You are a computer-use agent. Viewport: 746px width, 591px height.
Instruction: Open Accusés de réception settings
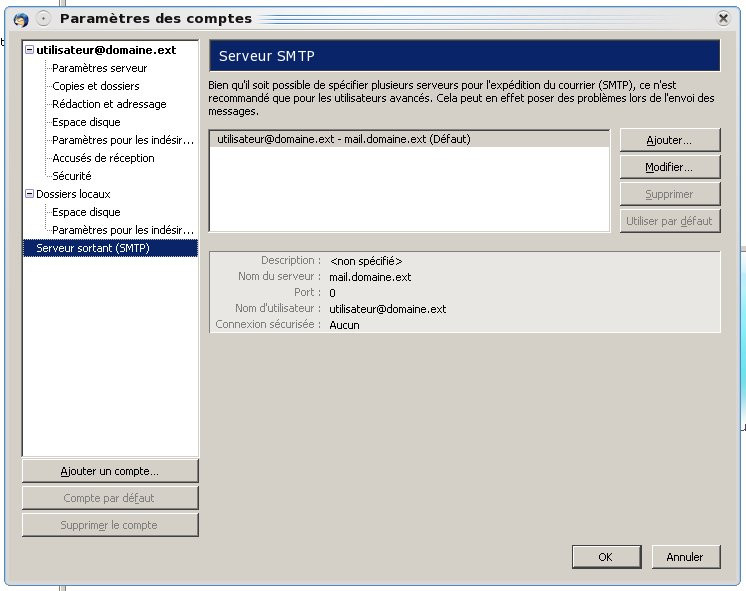pyautogui.click(x=103, y=158)
